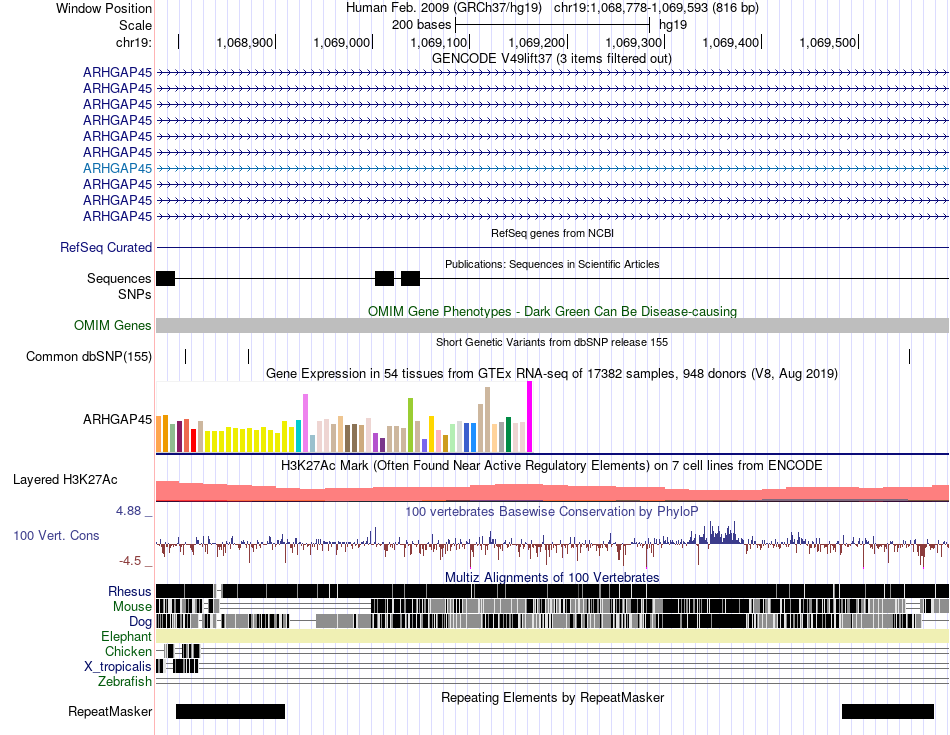Select the light blue ARHGAP45 transcript label
This screenshot has width=950, height=735.
pyautogui.click(x=118, y=168)
